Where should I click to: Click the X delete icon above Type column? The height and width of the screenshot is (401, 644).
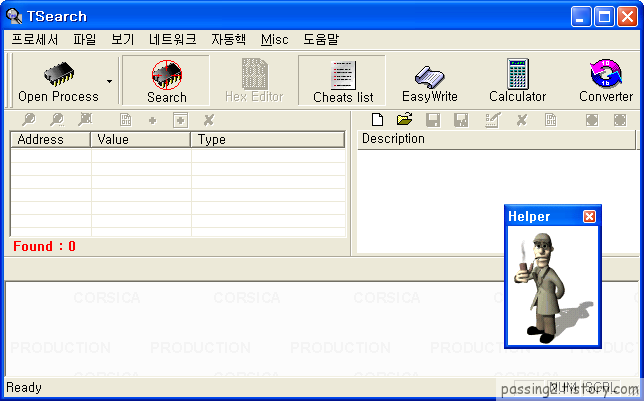pos(209,120)
